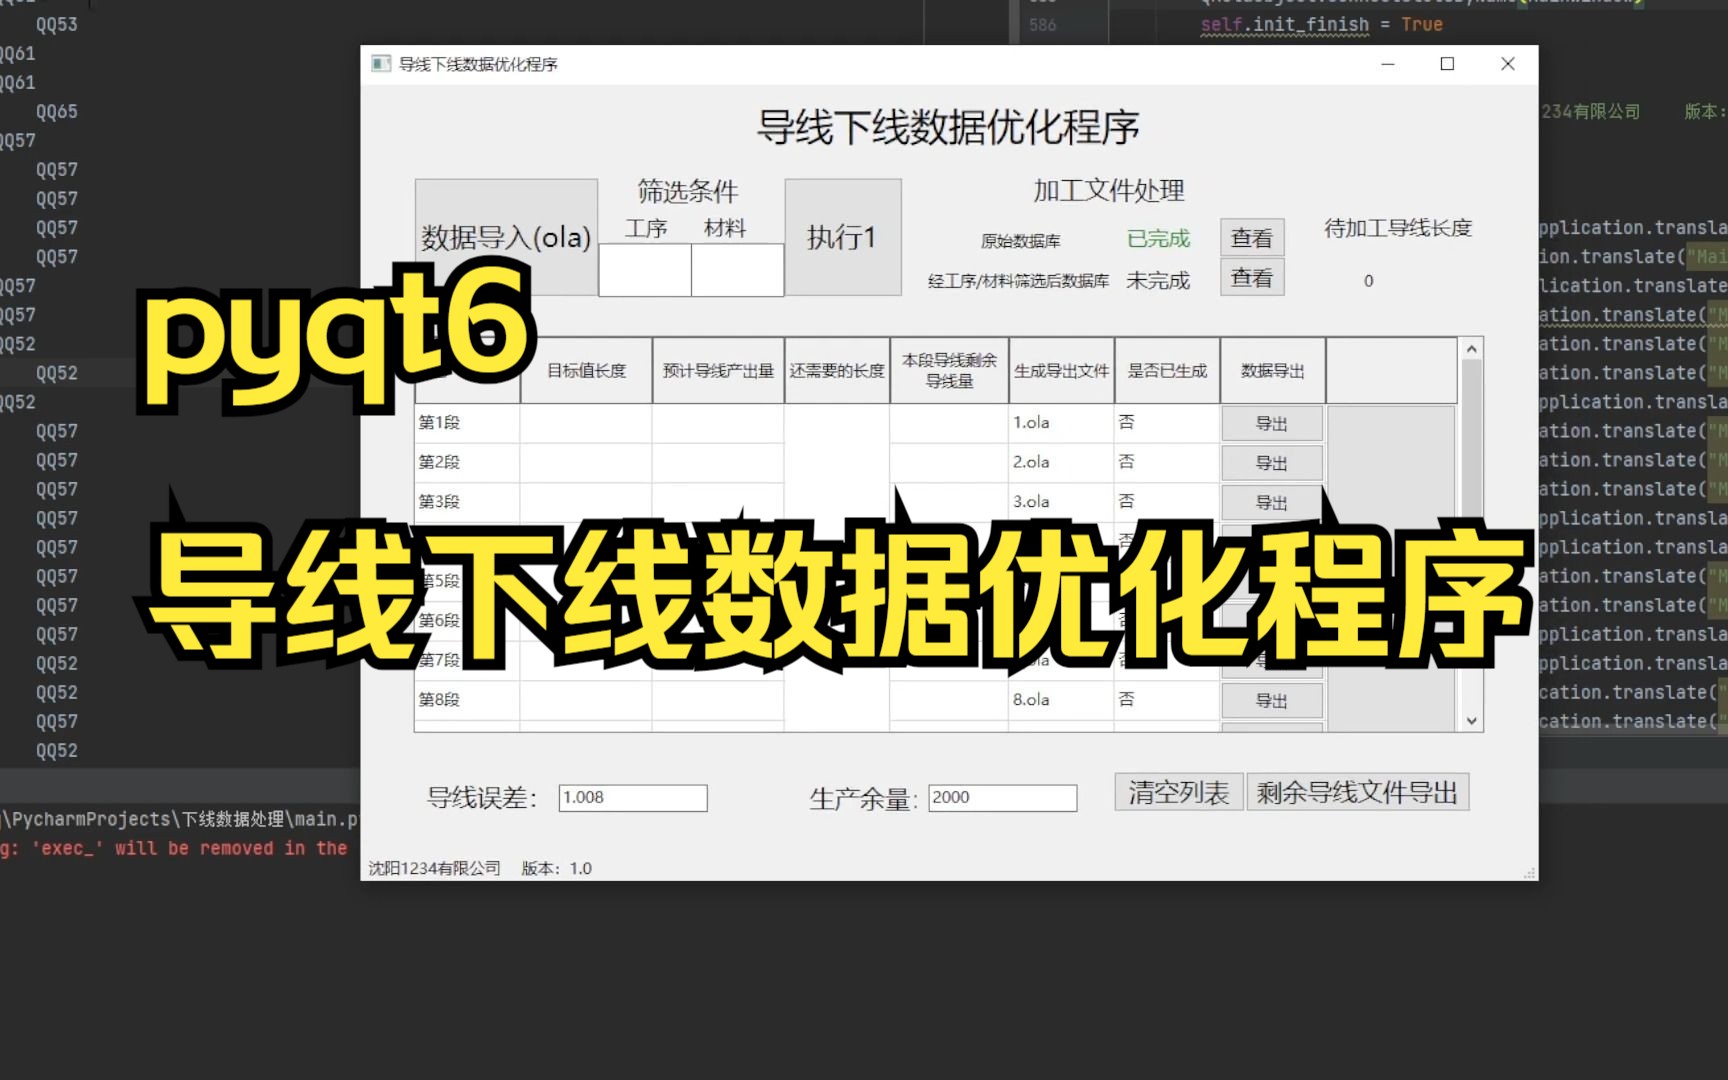Viewport: 1728px width, 1080px height.
Task: Click the 目标值长度 column header
Action: [586, 371]
